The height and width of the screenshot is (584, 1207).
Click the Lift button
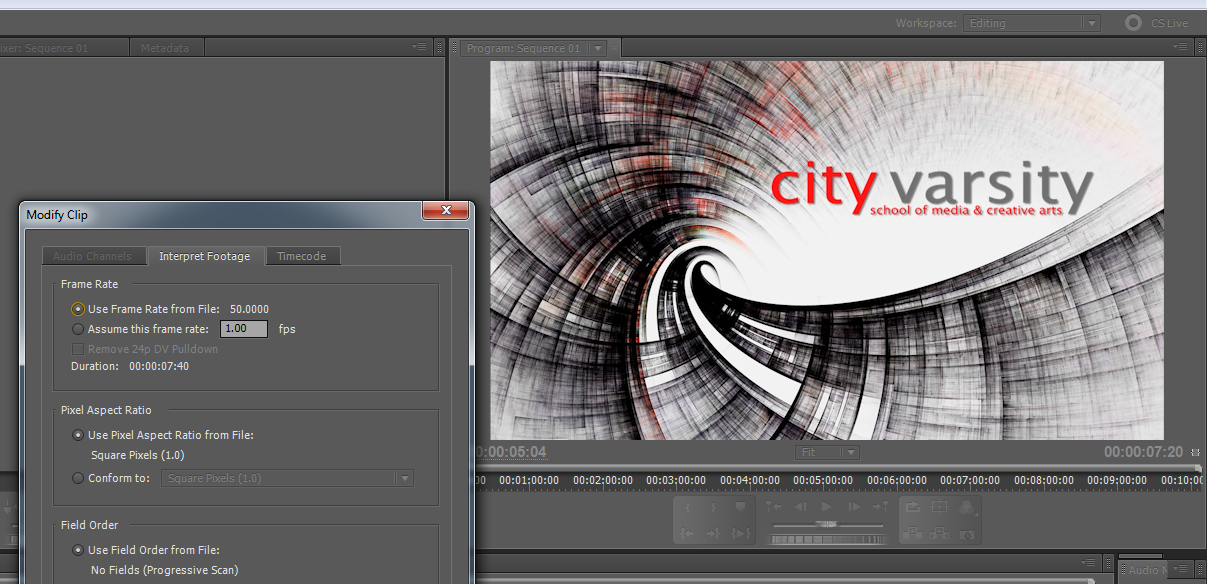pos(912,533)
